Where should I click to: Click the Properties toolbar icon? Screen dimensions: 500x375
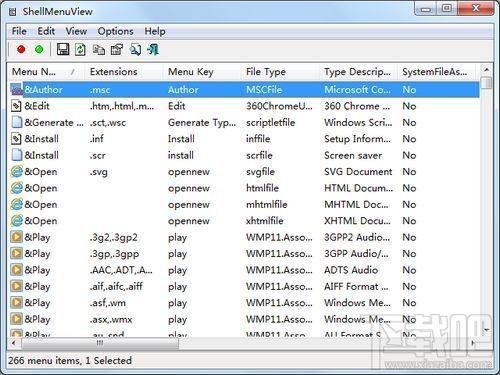click(117, 50)
